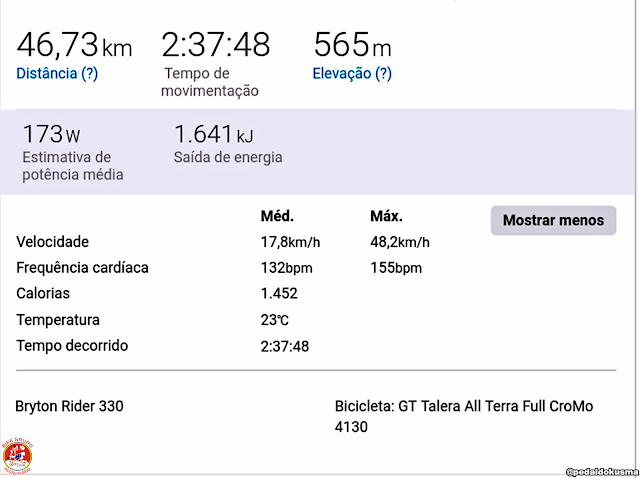The width and height of the screenshot is (640, 478).
Task: Click the Estimativa de potência média label
Action: (72, 166)
